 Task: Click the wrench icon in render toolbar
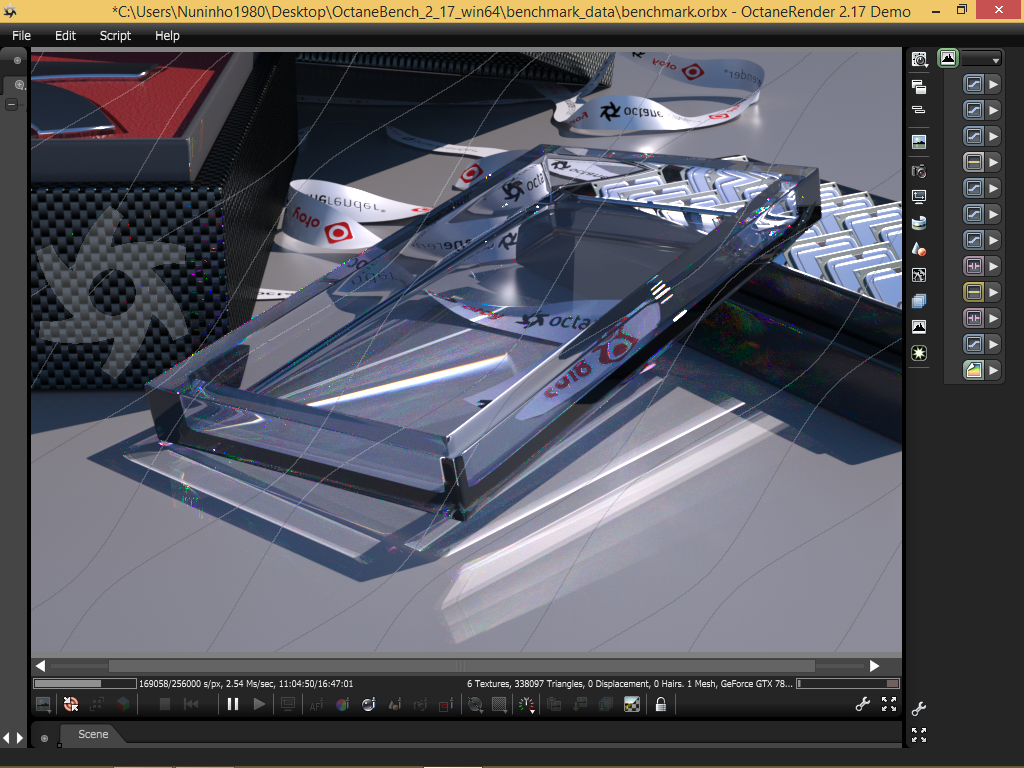click(x=863, y=703)
